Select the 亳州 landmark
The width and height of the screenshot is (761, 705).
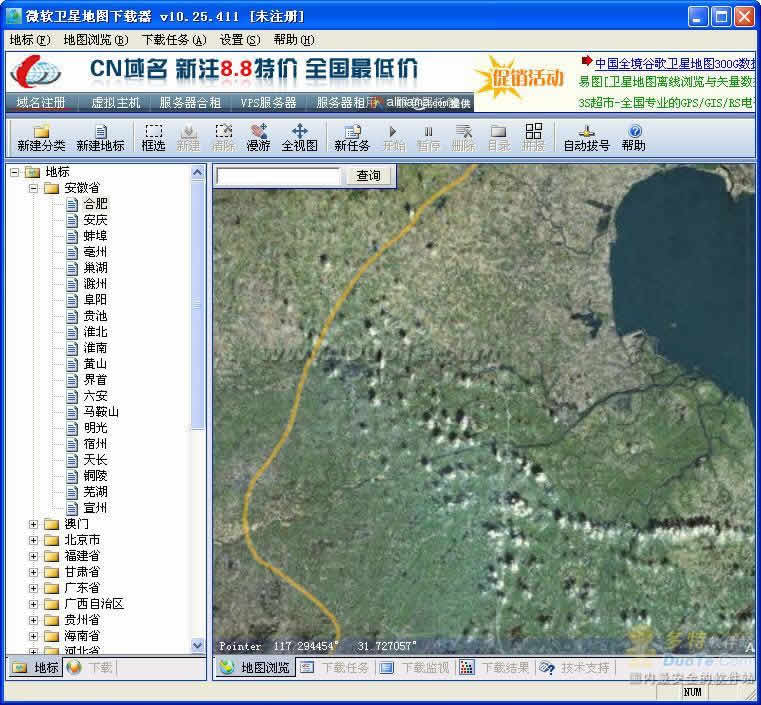point(95,252)
